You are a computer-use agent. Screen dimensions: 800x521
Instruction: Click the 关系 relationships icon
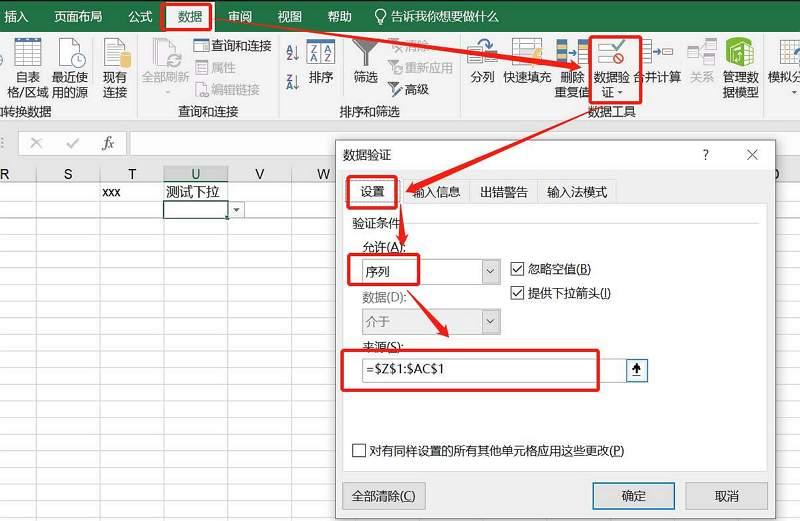coord(702,62)
